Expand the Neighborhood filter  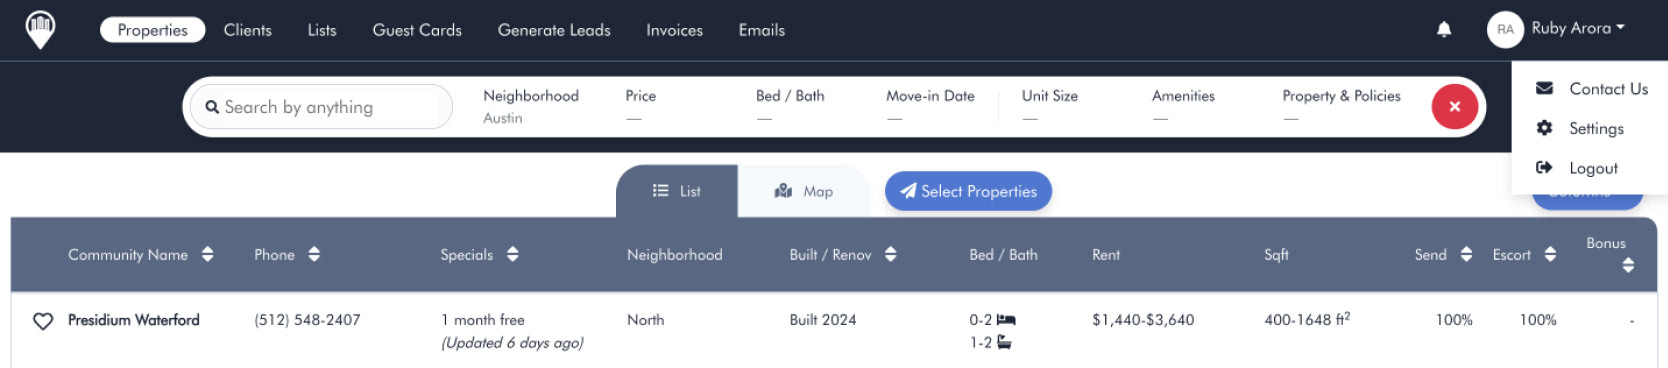pos(531,106)
